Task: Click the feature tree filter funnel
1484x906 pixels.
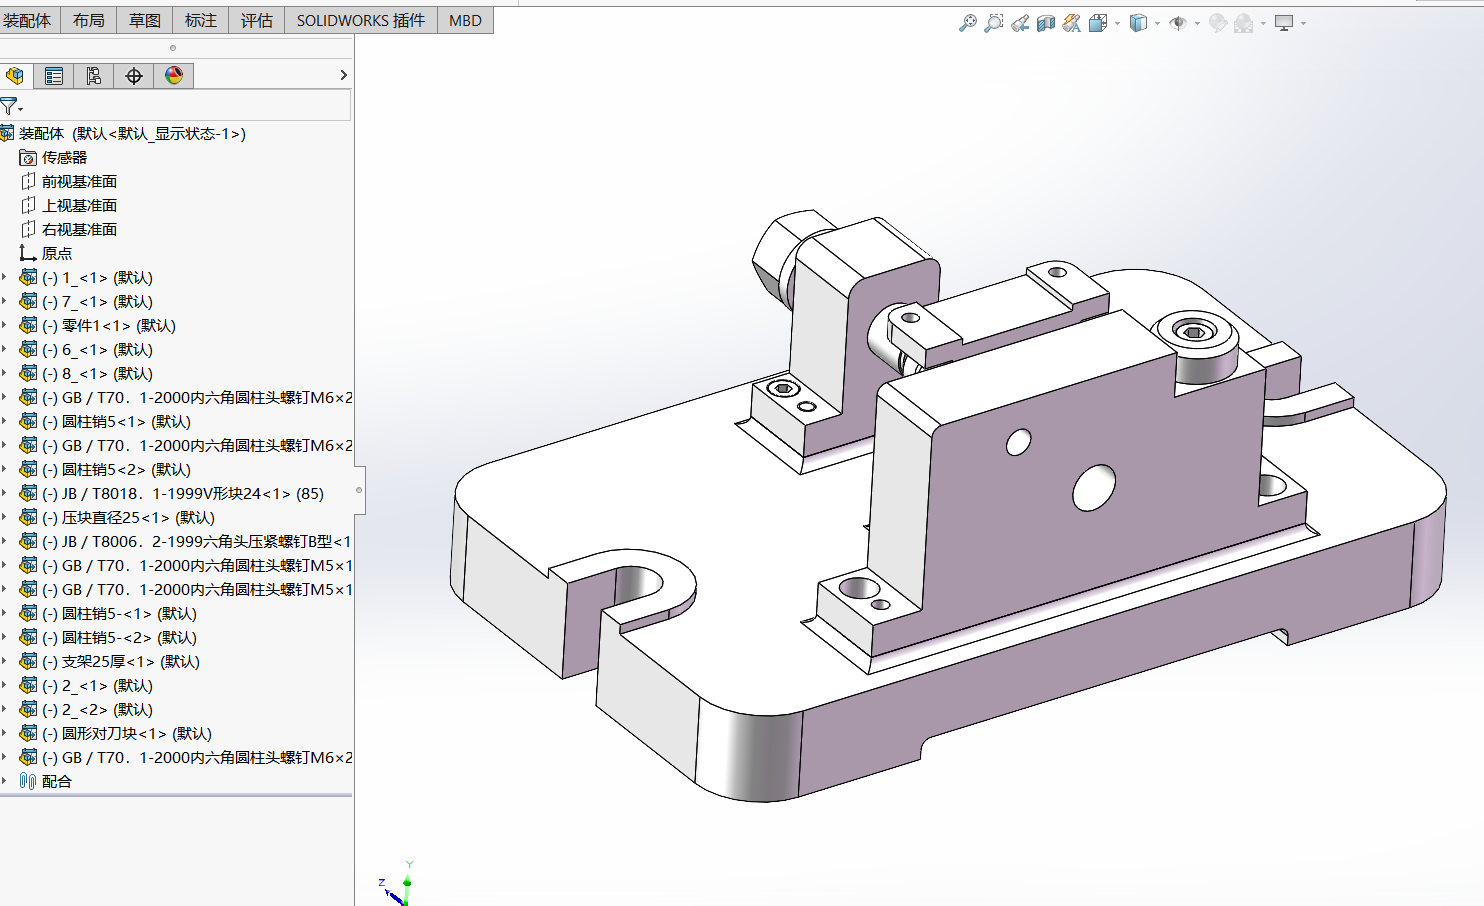Action: [x=10, y=105]
